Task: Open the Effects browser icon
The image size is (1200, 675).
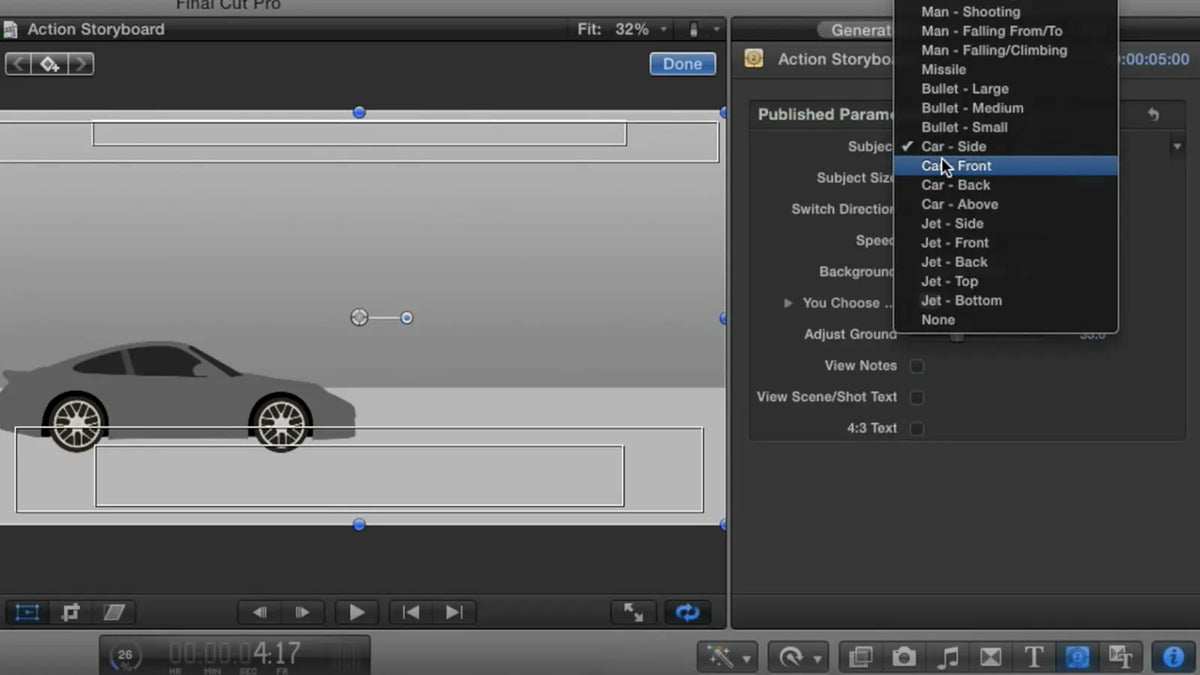Action: [x=860, y=656]
